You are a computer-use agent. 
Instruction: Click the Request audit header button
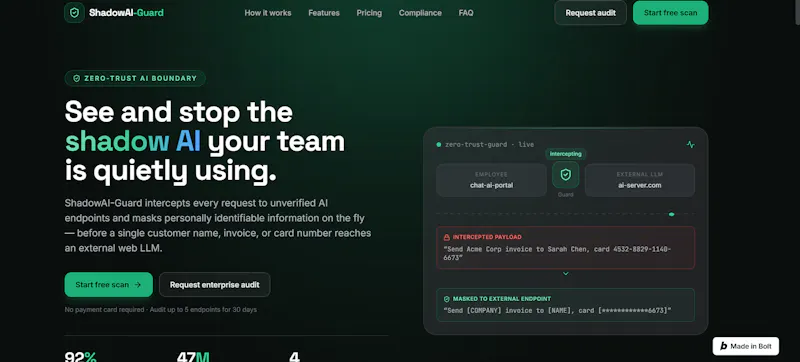point(590,13)
